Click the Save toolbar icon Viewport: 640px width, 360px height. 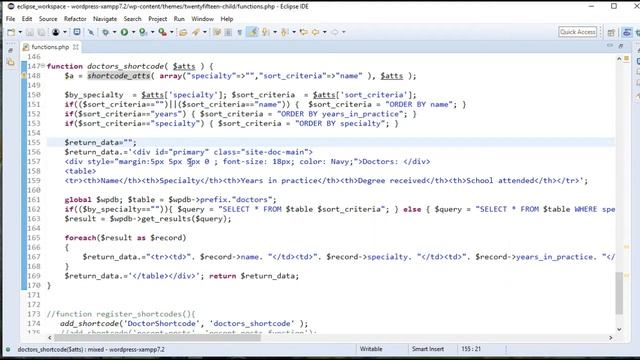tap(30, 32)
